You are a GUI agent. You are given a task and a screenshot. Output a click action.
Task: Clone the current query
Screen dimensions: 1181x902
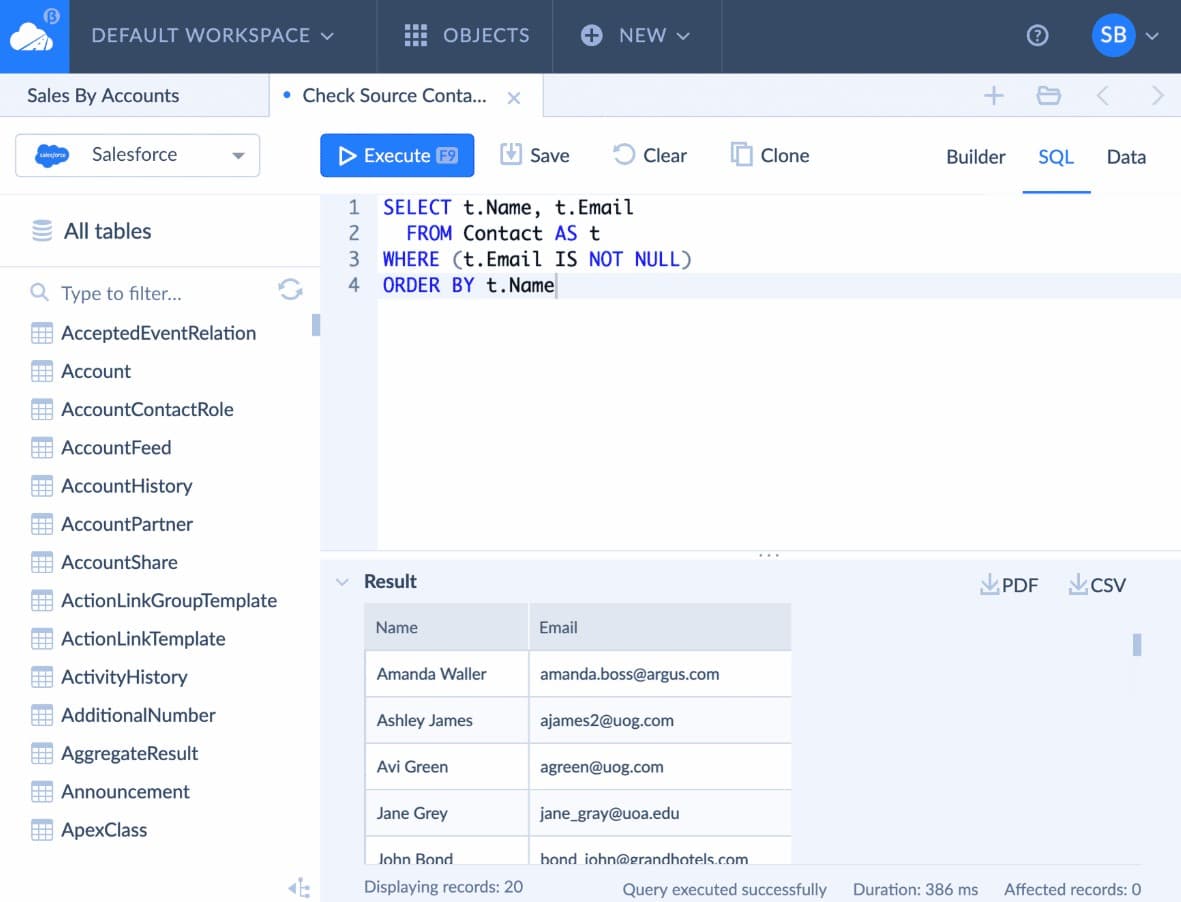click(x=768, y=155)
